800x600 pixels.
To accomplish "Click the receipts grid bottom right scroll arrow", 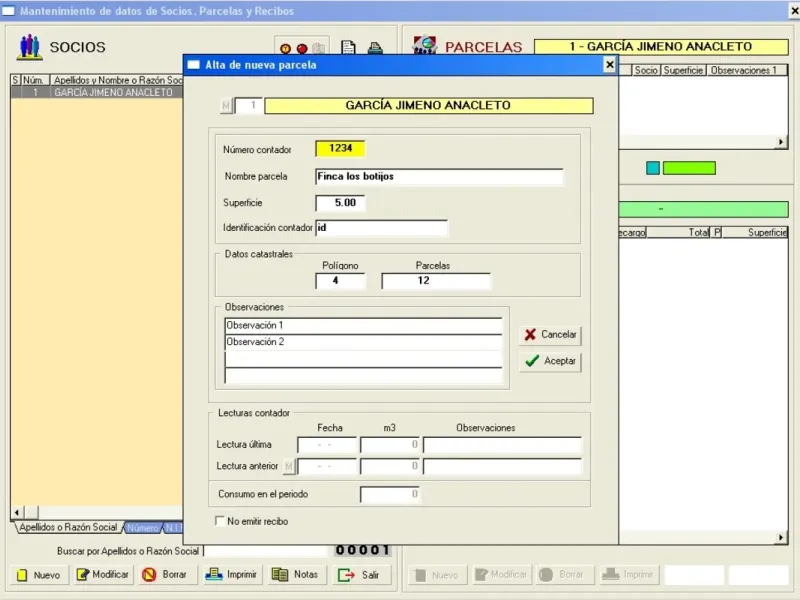I will click(781, 537).
